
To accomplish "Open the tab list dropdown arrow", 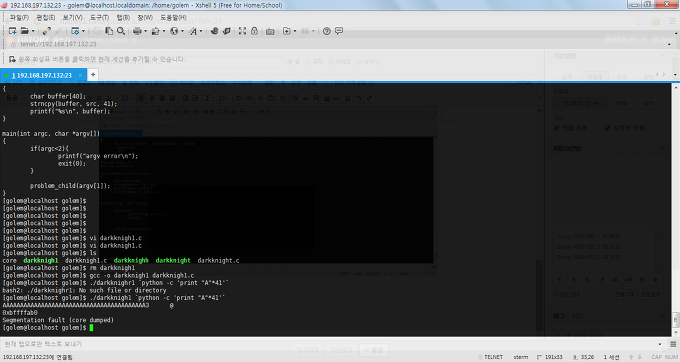I will point(675,75).
